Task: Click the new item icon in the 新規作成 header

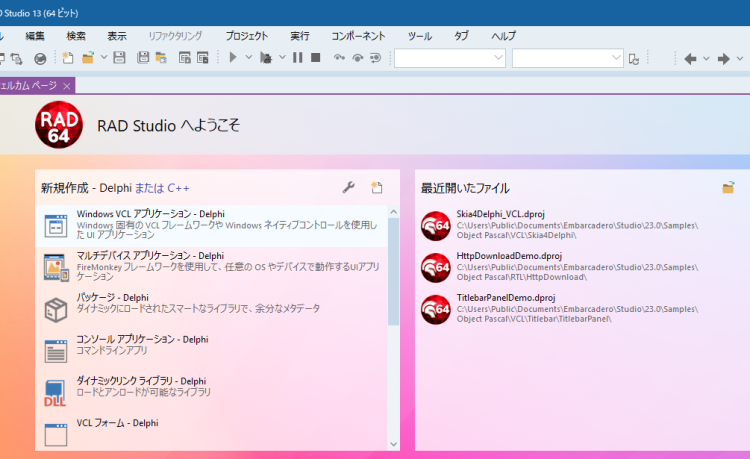Action: coord(377,187)
